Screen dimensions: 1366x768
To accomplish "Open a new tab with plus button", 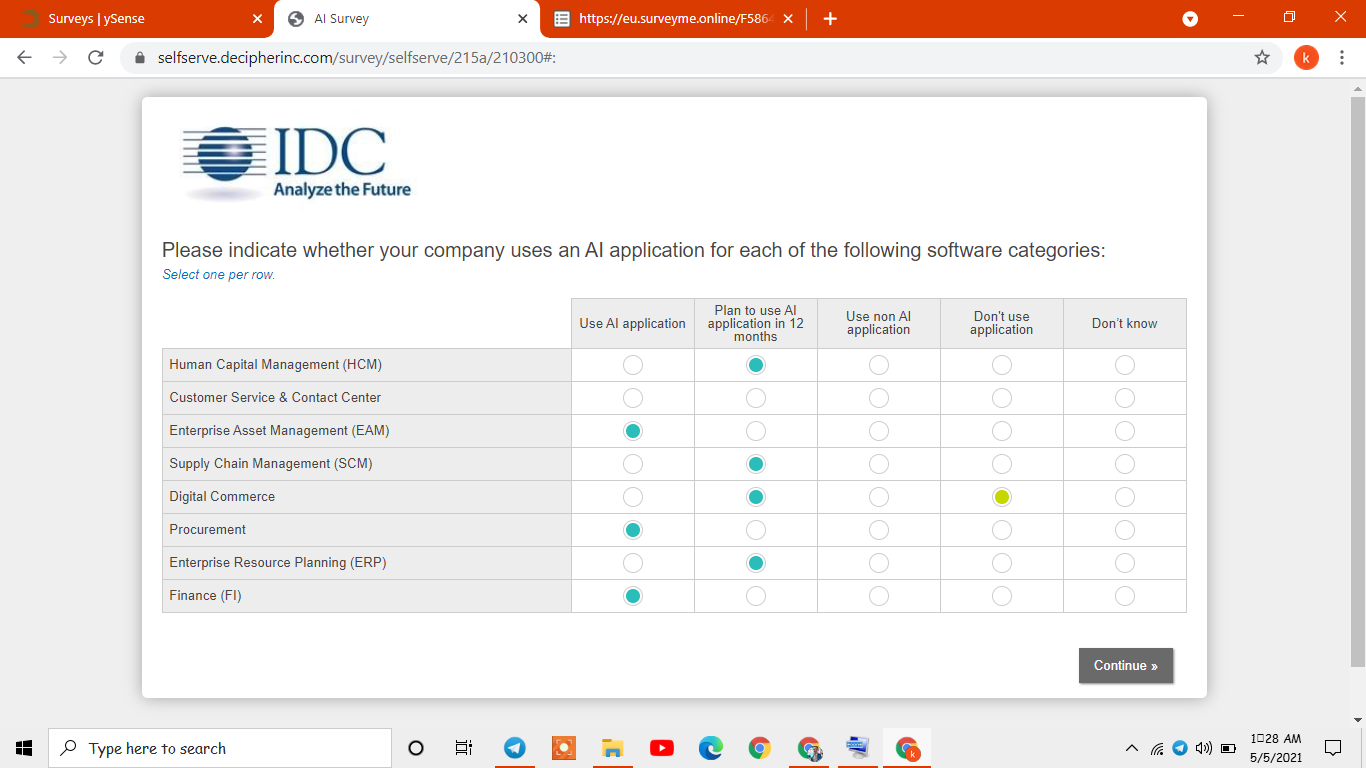I will (x=829, y=19).
